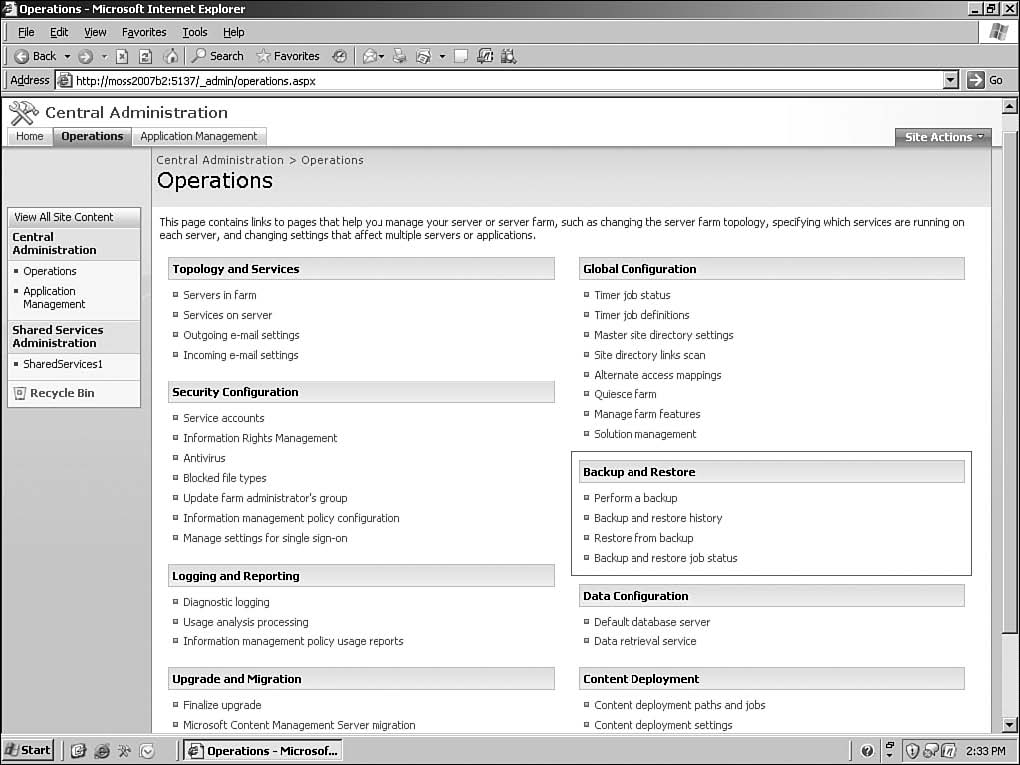Refresh the page using toolbar icon
This screenshot has height=765, width=1020.
click(146, 56)
